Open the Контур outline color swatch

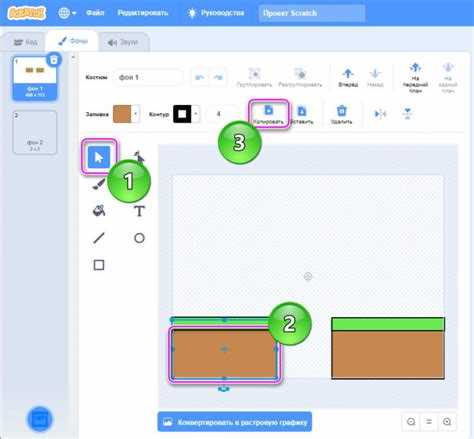tap(186, 114)
